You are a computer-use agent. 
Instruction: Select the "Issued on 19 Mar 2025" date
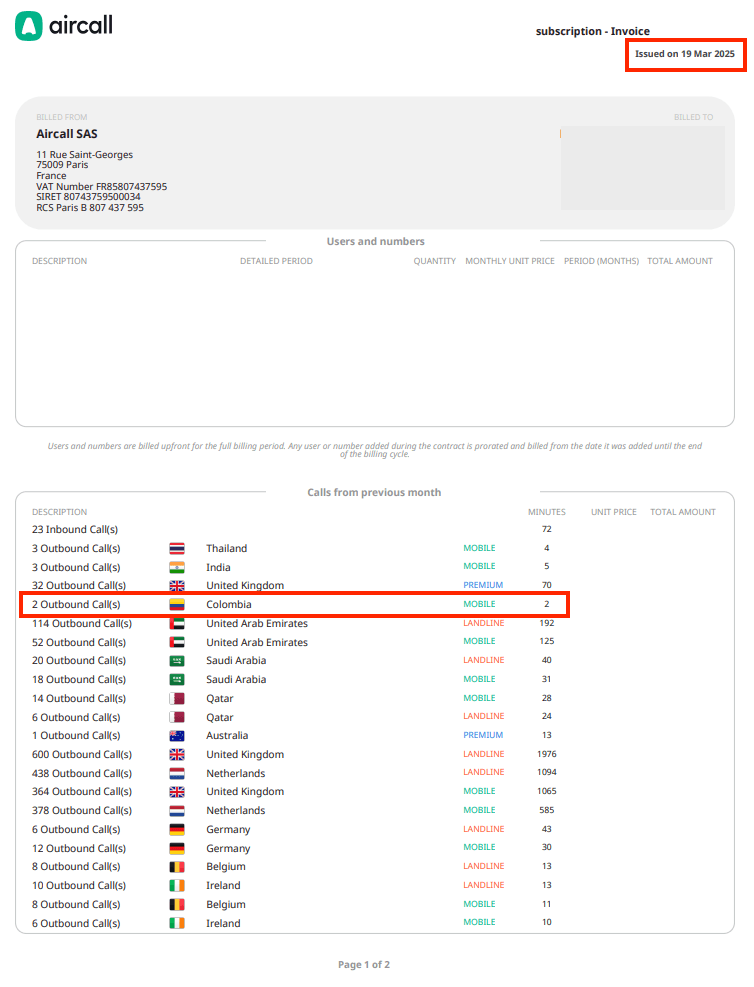click(685, 54)
